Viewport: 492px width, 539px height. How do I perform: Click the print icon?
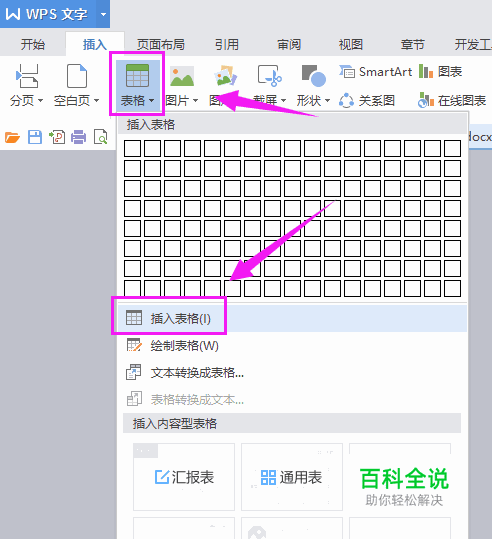click(x=79, y=137)
